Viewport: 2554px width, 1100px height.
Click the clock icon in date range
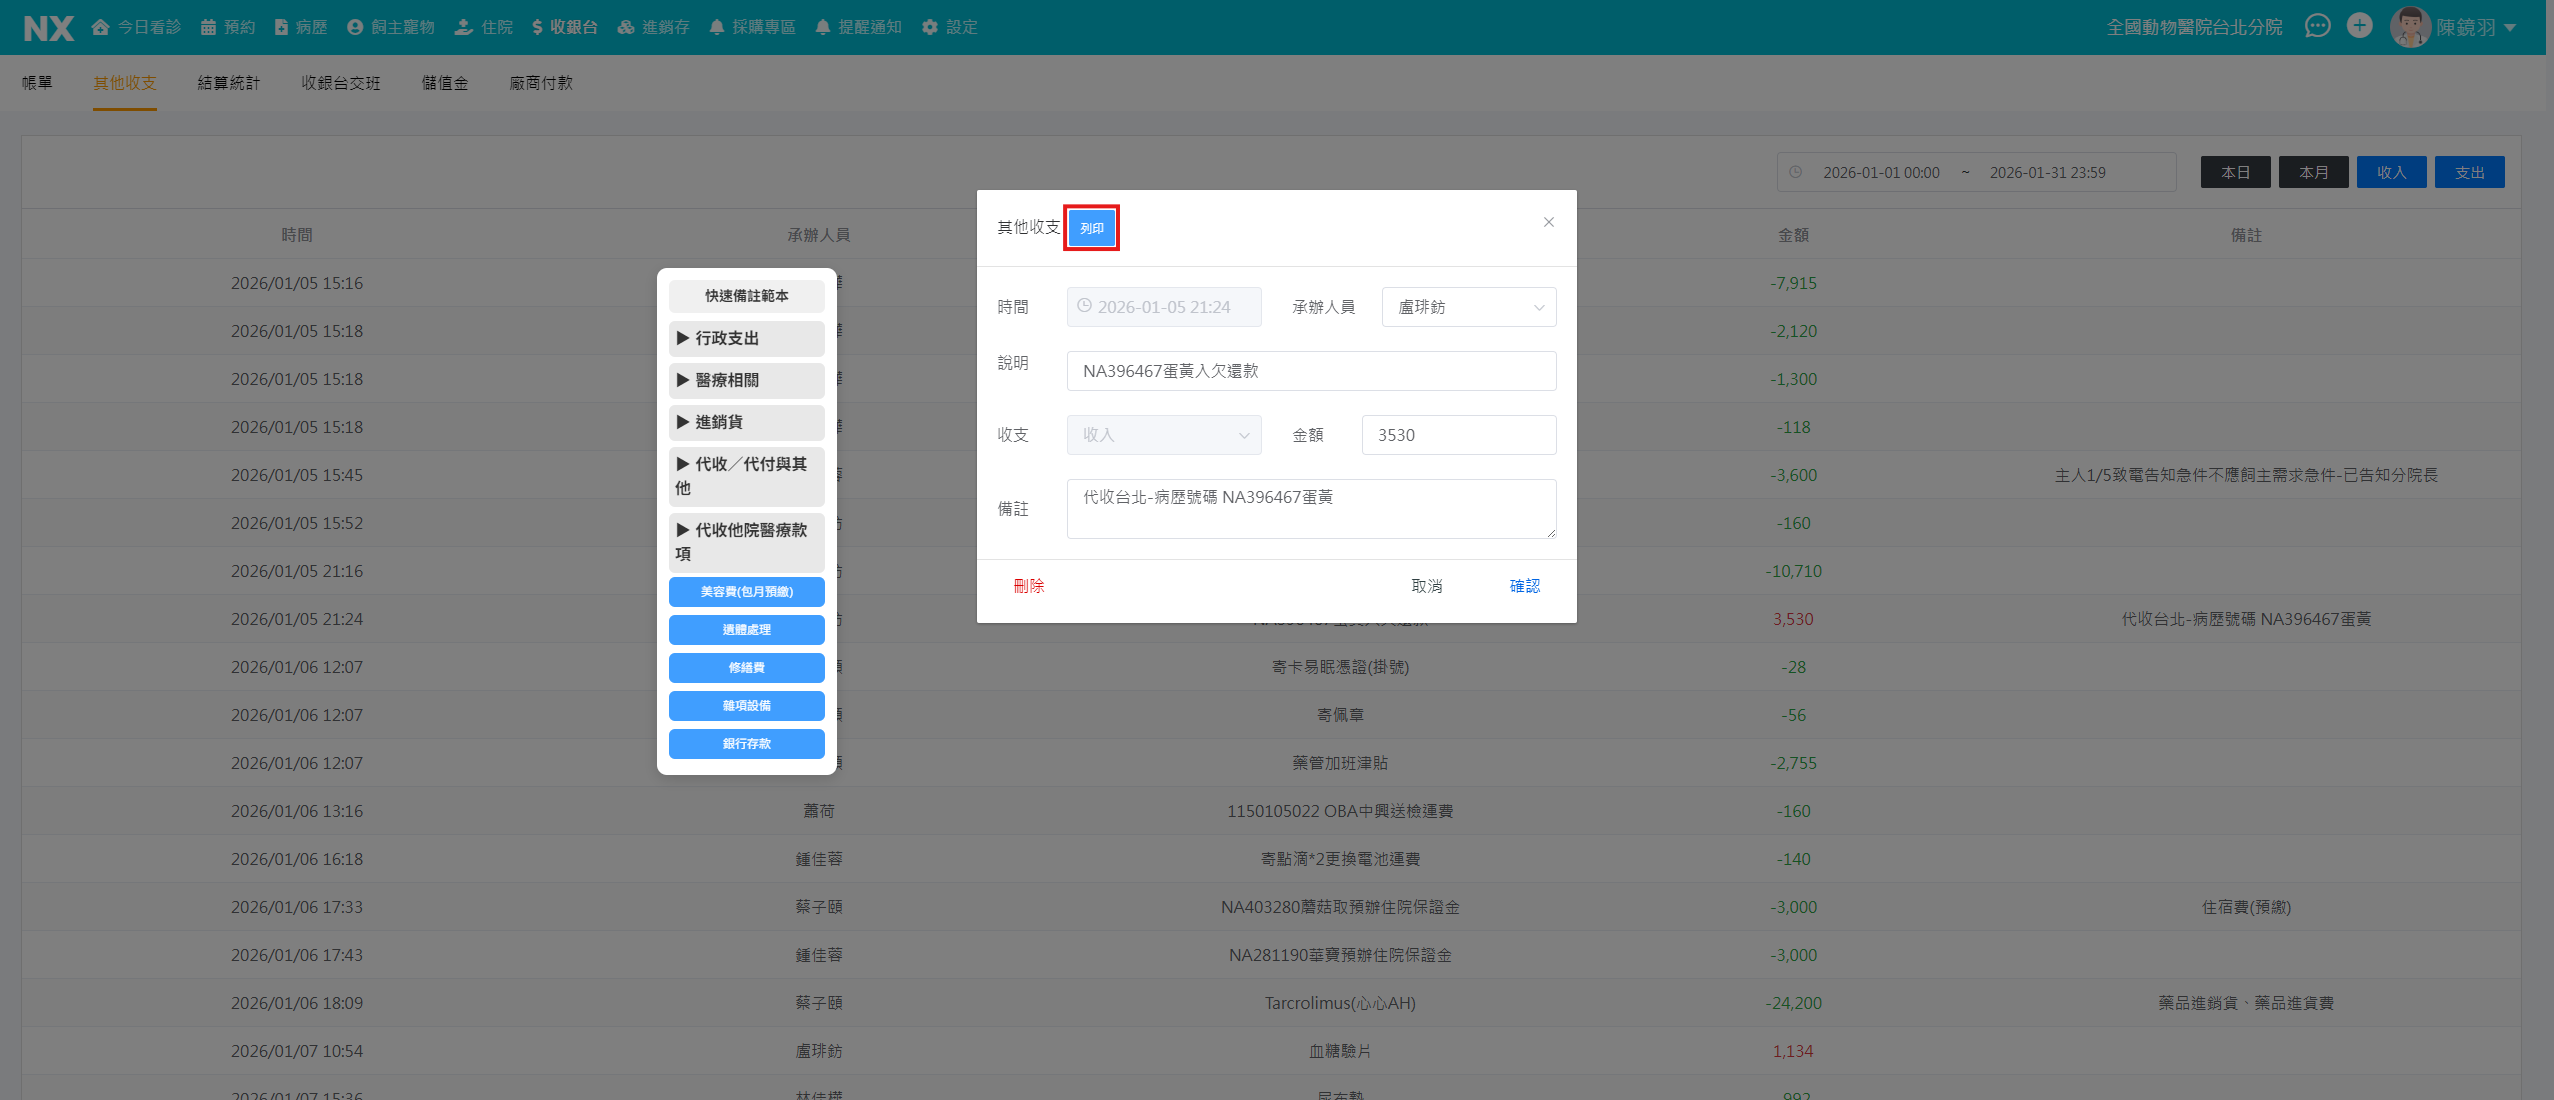tap(1796, 172)
